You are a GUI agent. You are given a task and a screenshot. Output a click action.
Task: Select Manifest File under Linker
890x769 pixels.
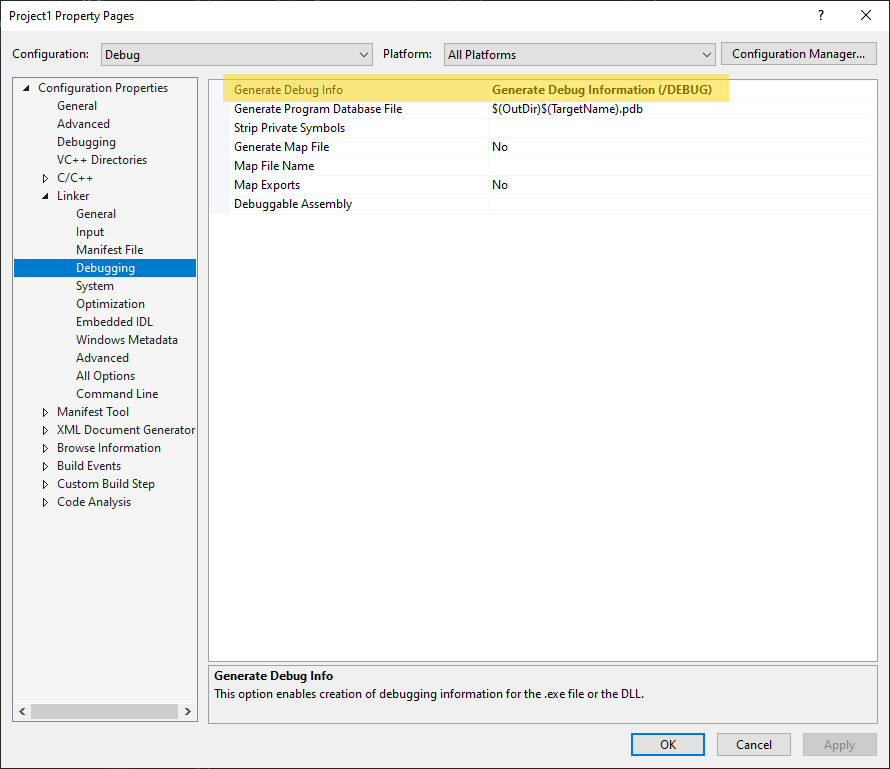tap(109, 250)
